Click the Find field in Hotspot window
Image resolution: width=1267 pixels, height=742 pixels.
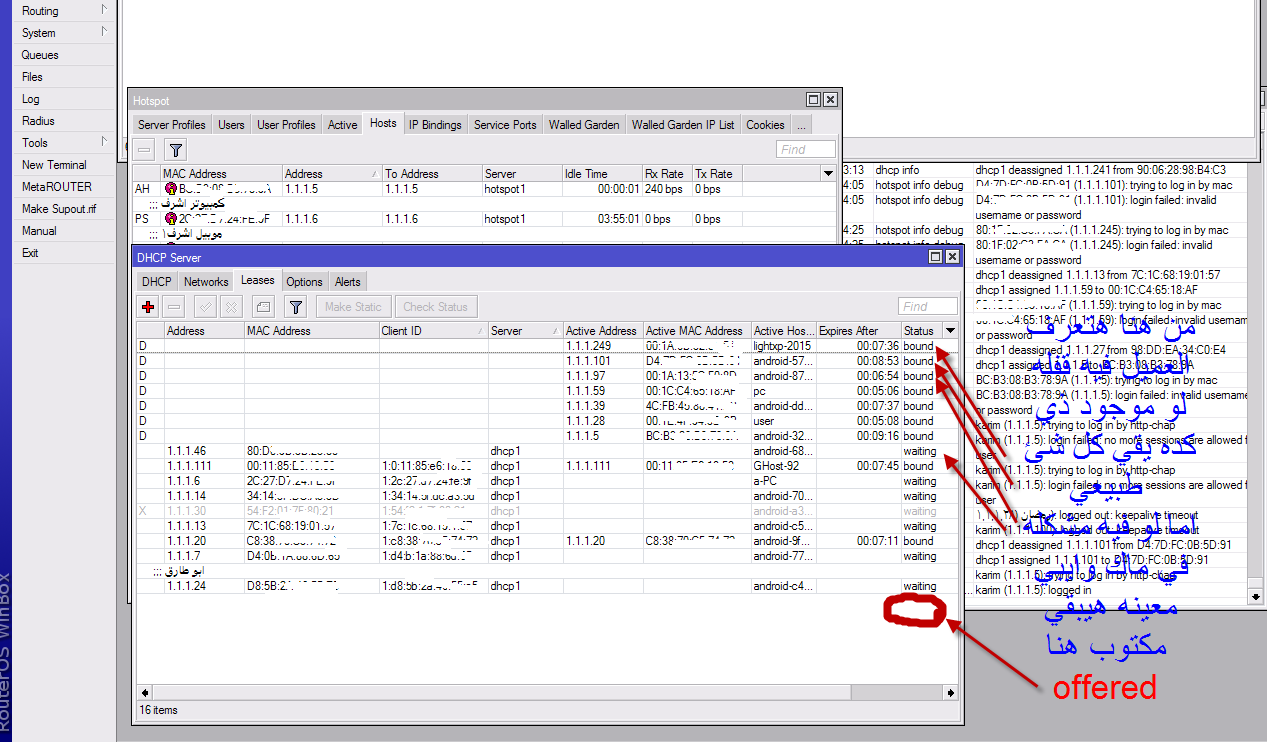coord(805,150)
